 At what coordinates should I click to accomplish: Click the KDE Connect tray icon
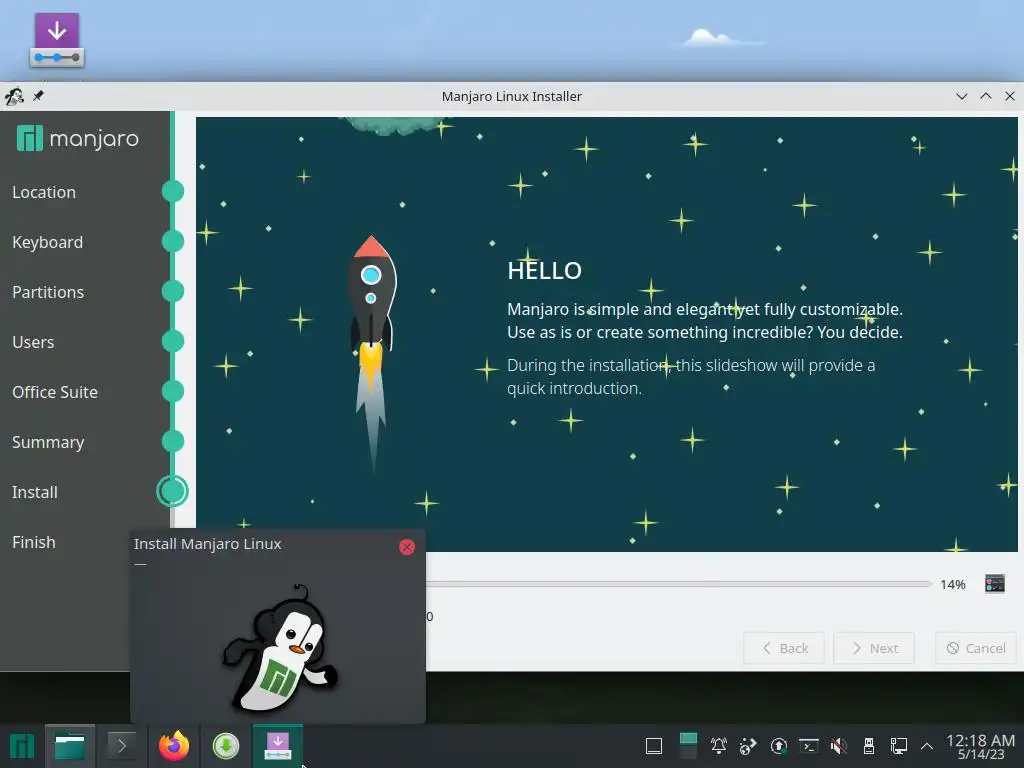click(748, 745)
